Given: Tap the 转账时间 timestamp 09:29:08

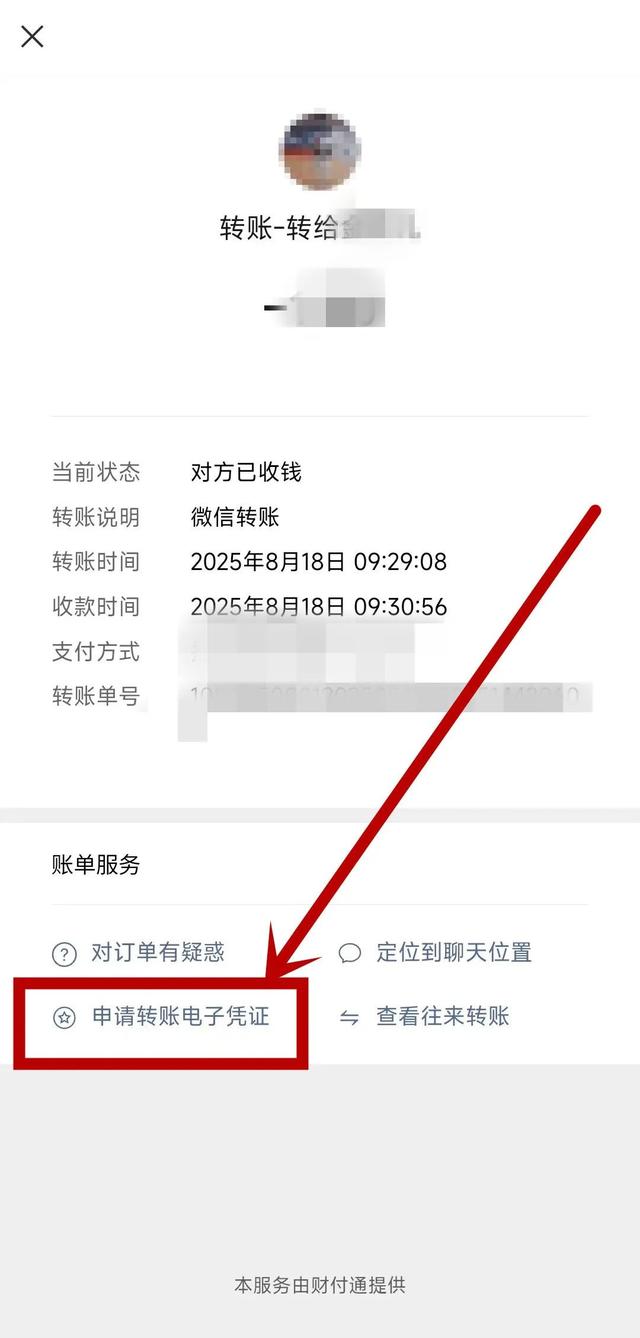Looking at the screenshot, I should click(x=319, y=561).
